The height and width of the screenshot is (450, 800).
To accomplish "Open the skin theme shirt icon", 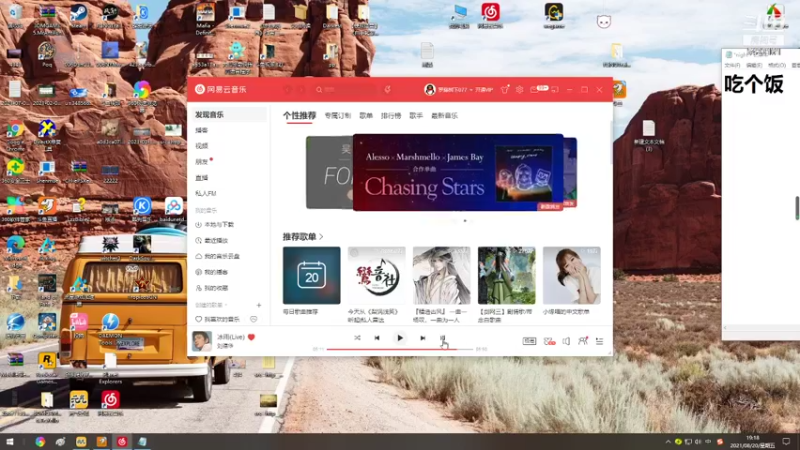I will [x=505, y=90].
